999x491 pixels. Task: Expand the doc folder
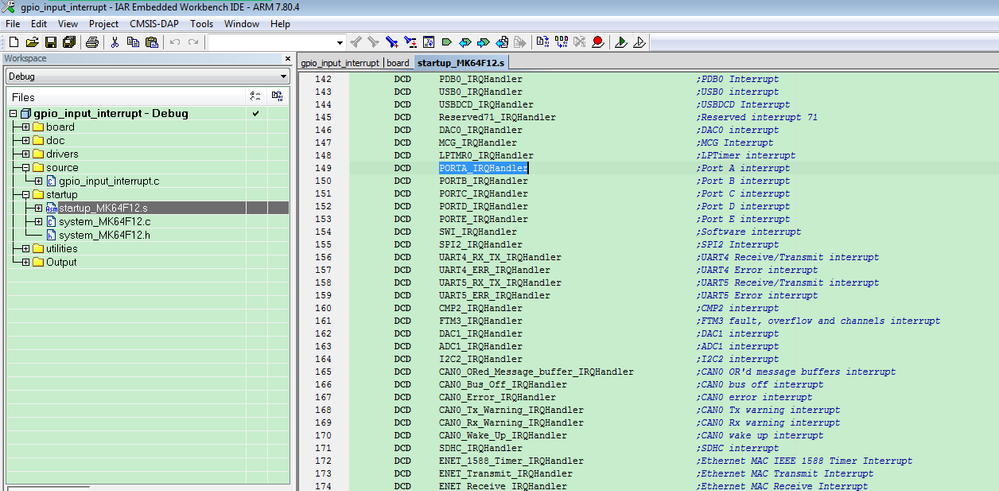[x=25, y=140]
